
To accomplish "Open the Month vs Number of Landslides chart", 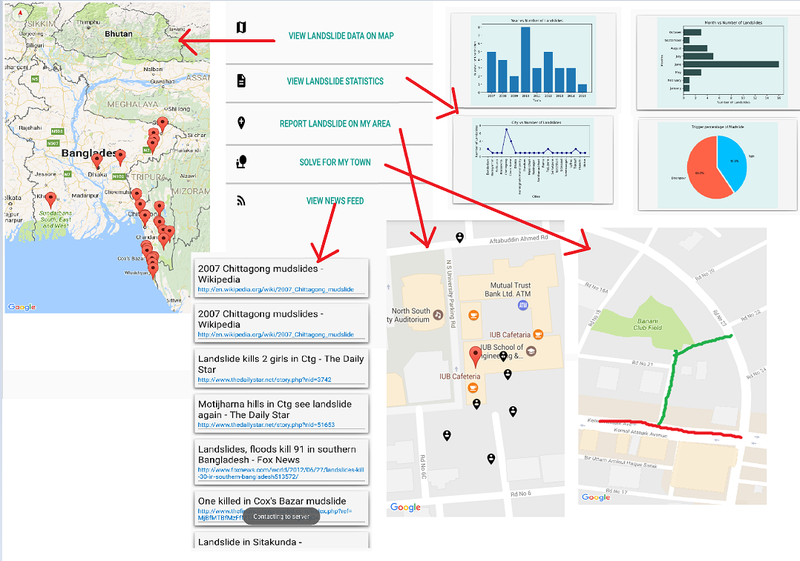I will pyautogui.click(x=713, y=62).
